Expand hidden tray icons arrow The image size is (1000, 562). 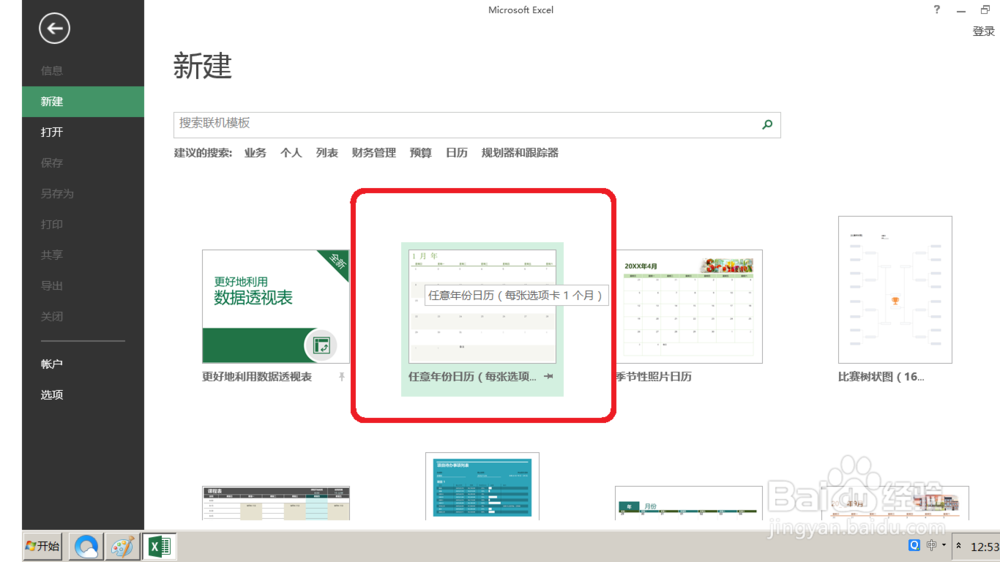click(958, 545)
